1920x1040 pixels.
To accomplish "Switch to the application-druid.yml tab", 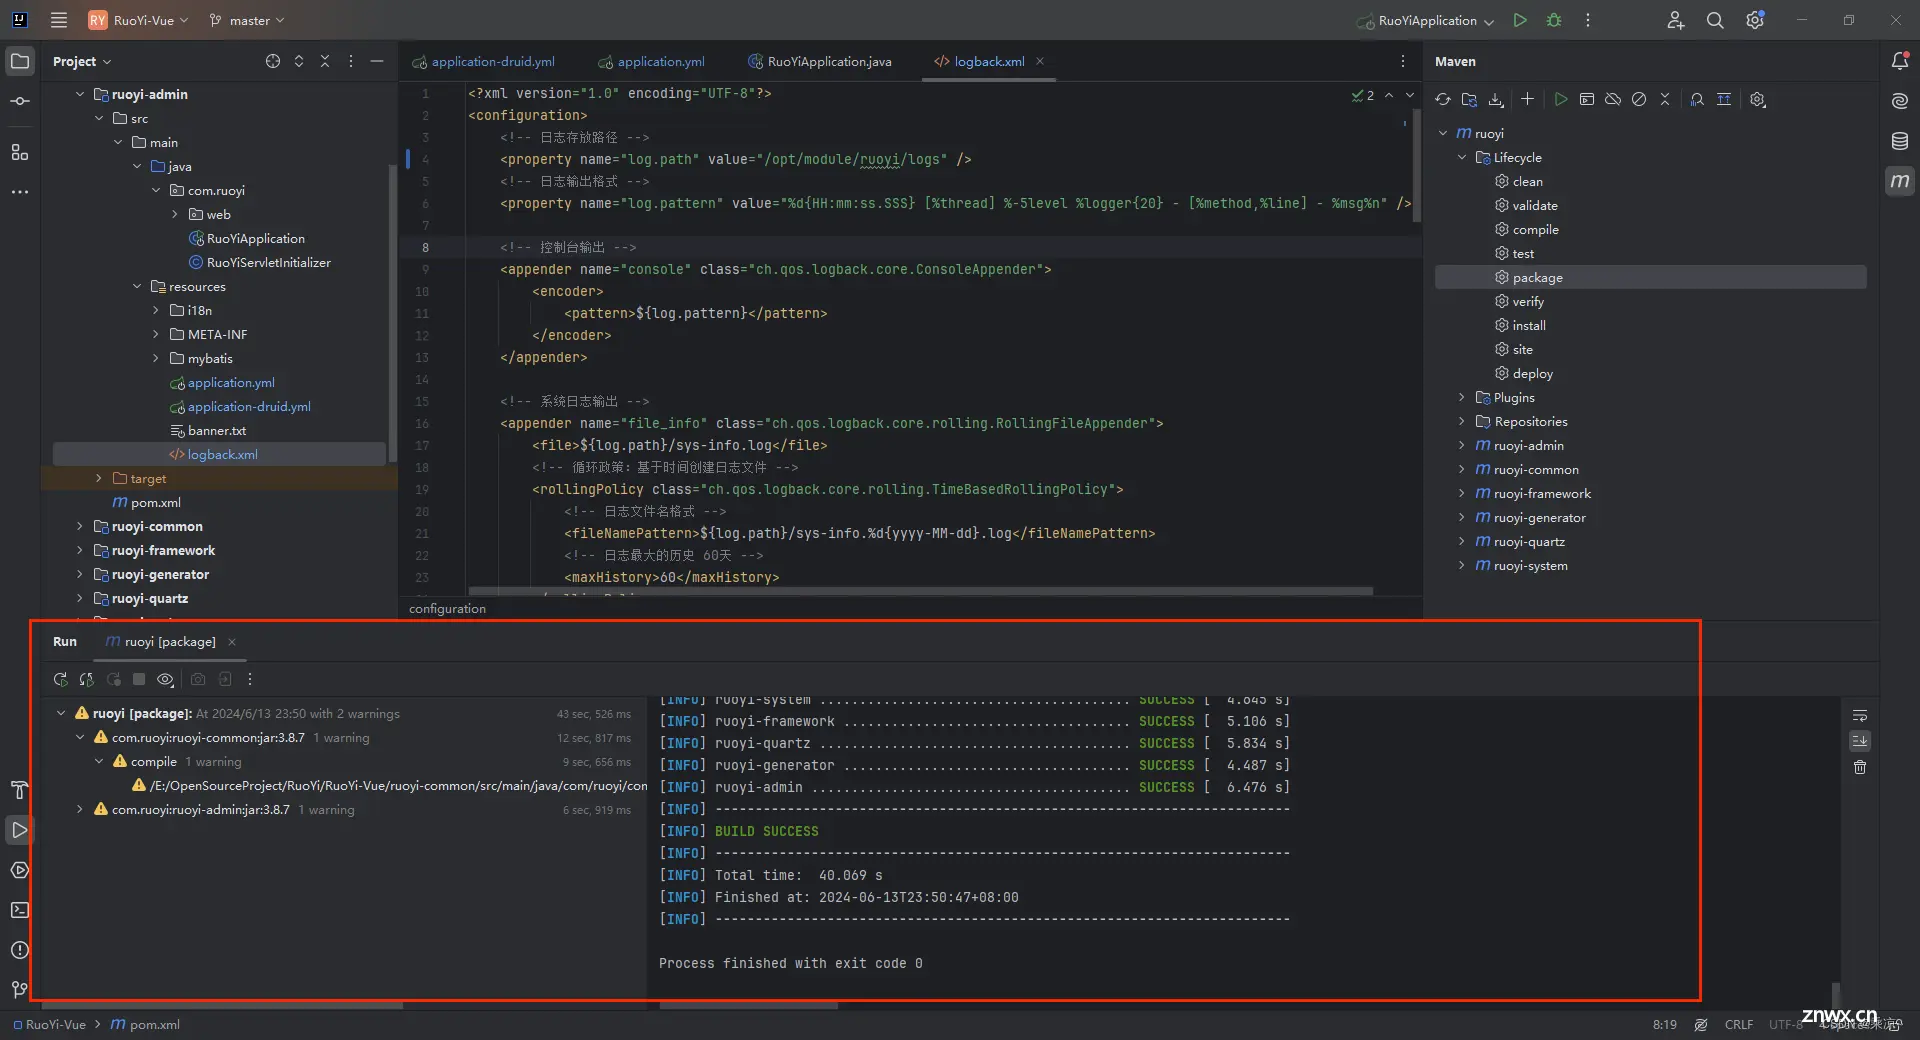I will tap(483, 61).
